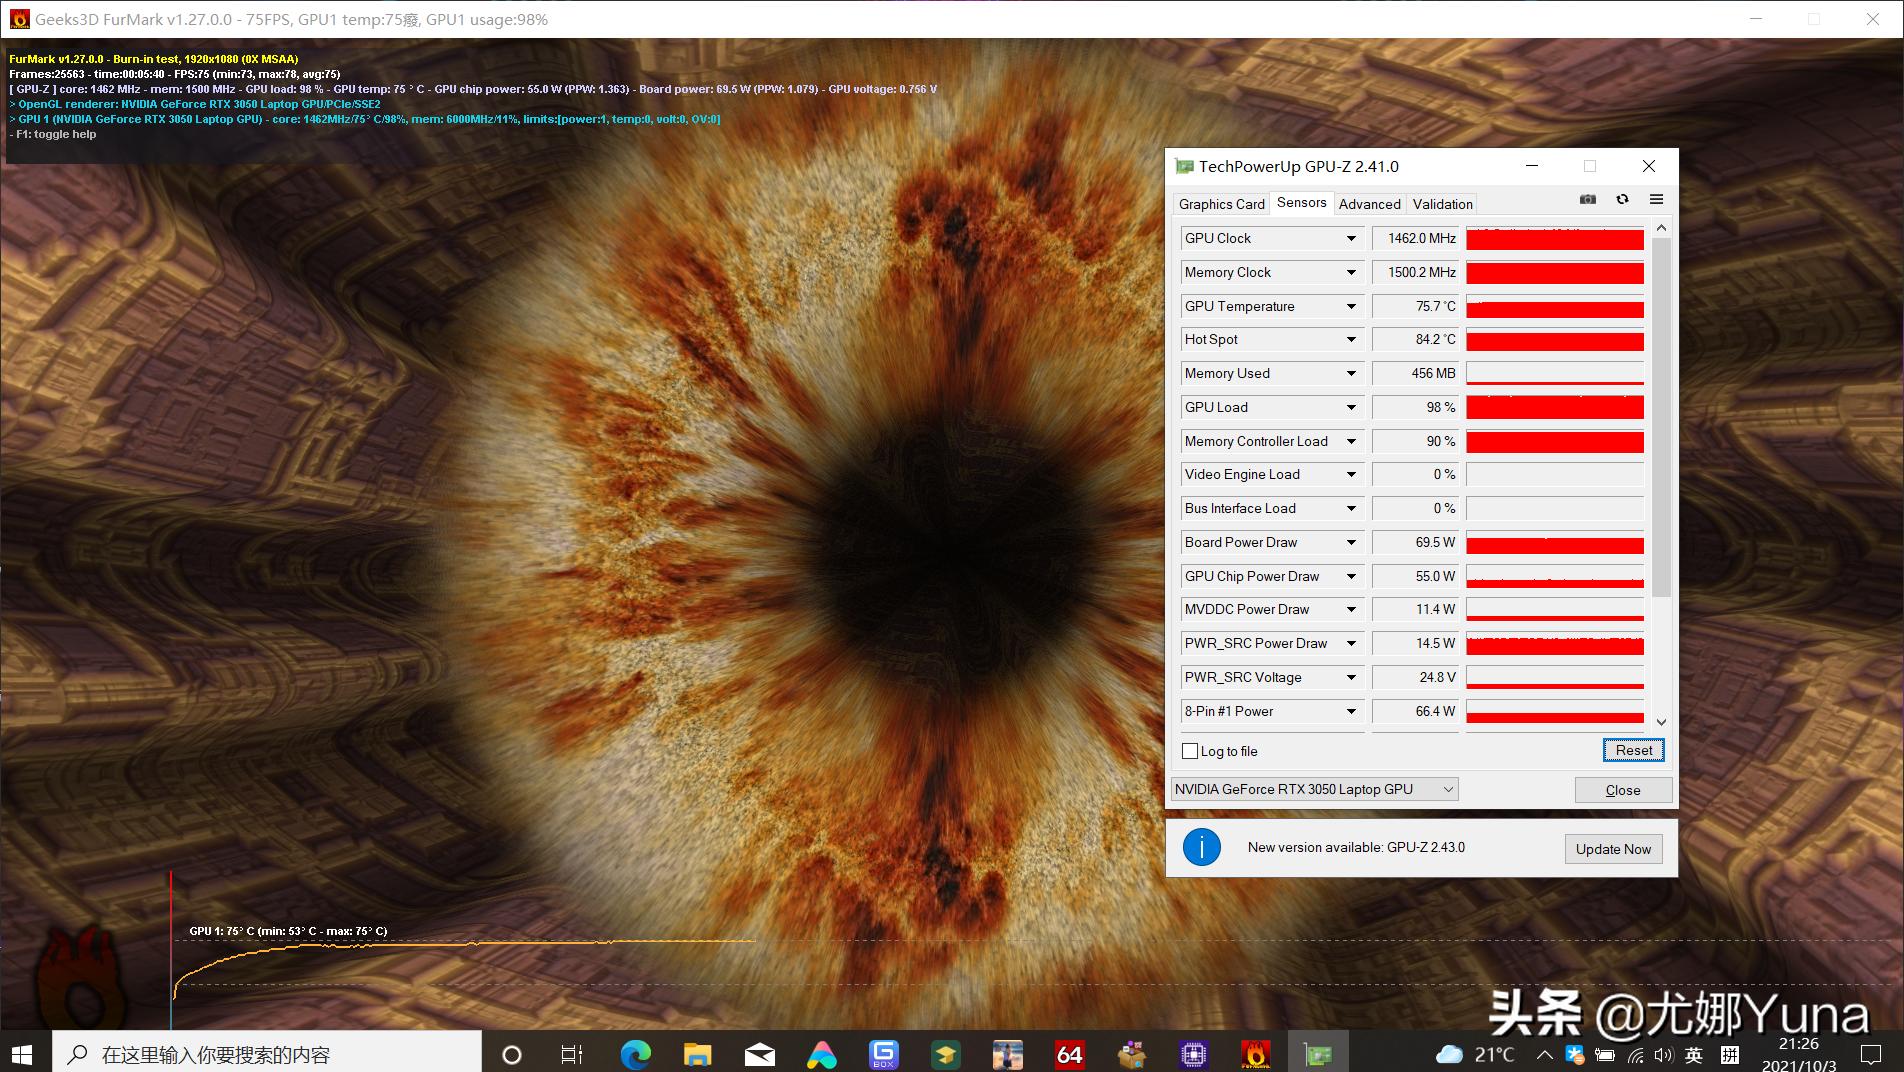This screenshot has height=1072, width=1904.
Task: Open Microsoft Edge from the taskbar
Action: pos(635,1054)
